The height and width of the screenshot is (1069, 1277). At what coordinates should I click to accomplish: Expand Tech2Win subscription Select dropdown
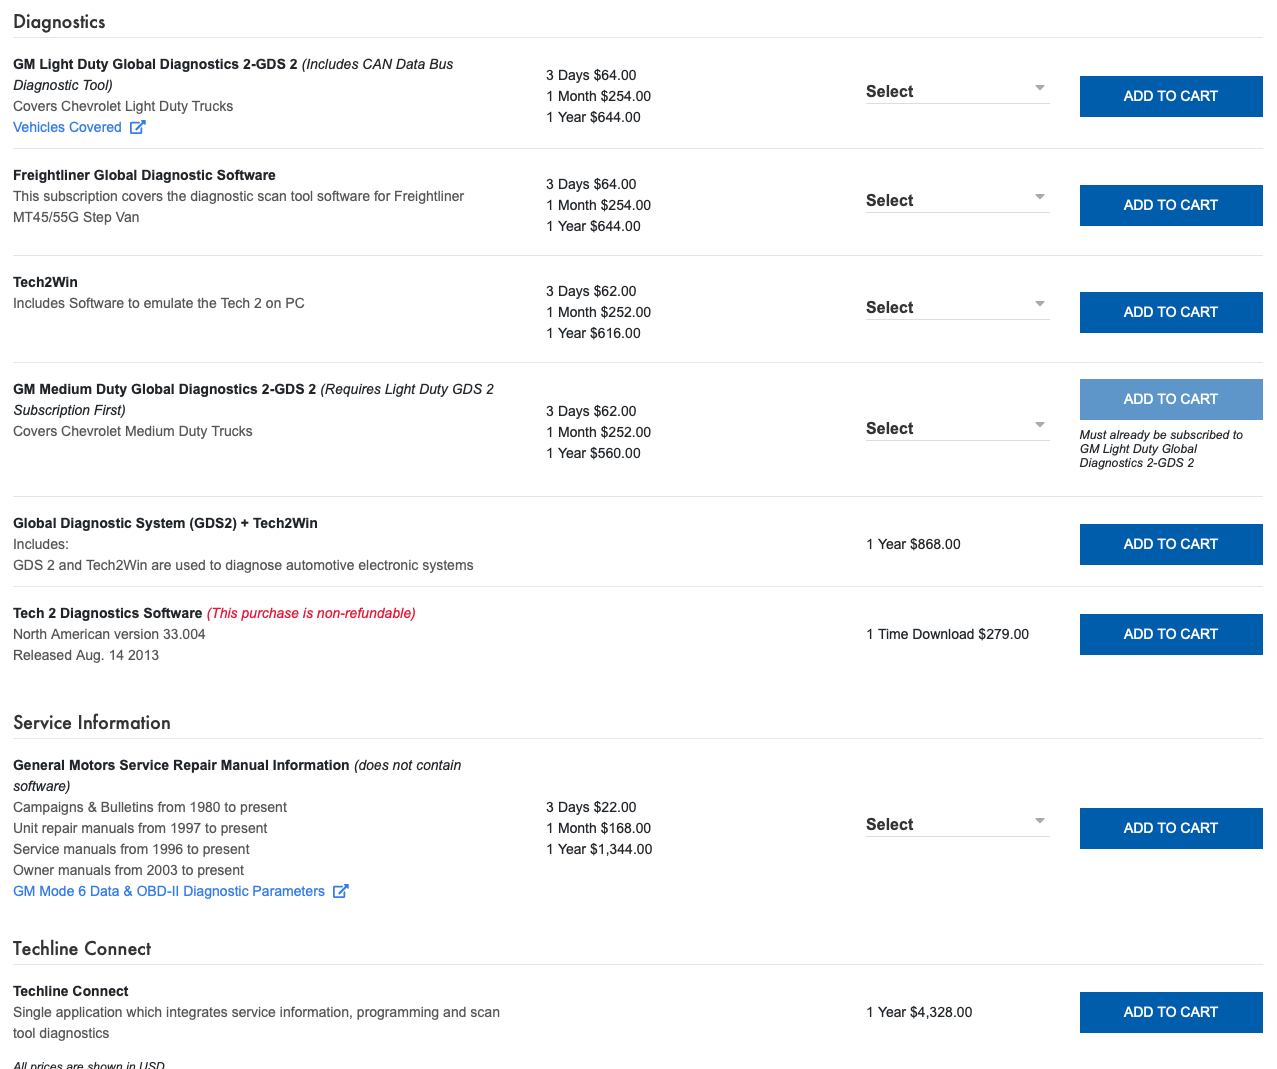point(956,307)
